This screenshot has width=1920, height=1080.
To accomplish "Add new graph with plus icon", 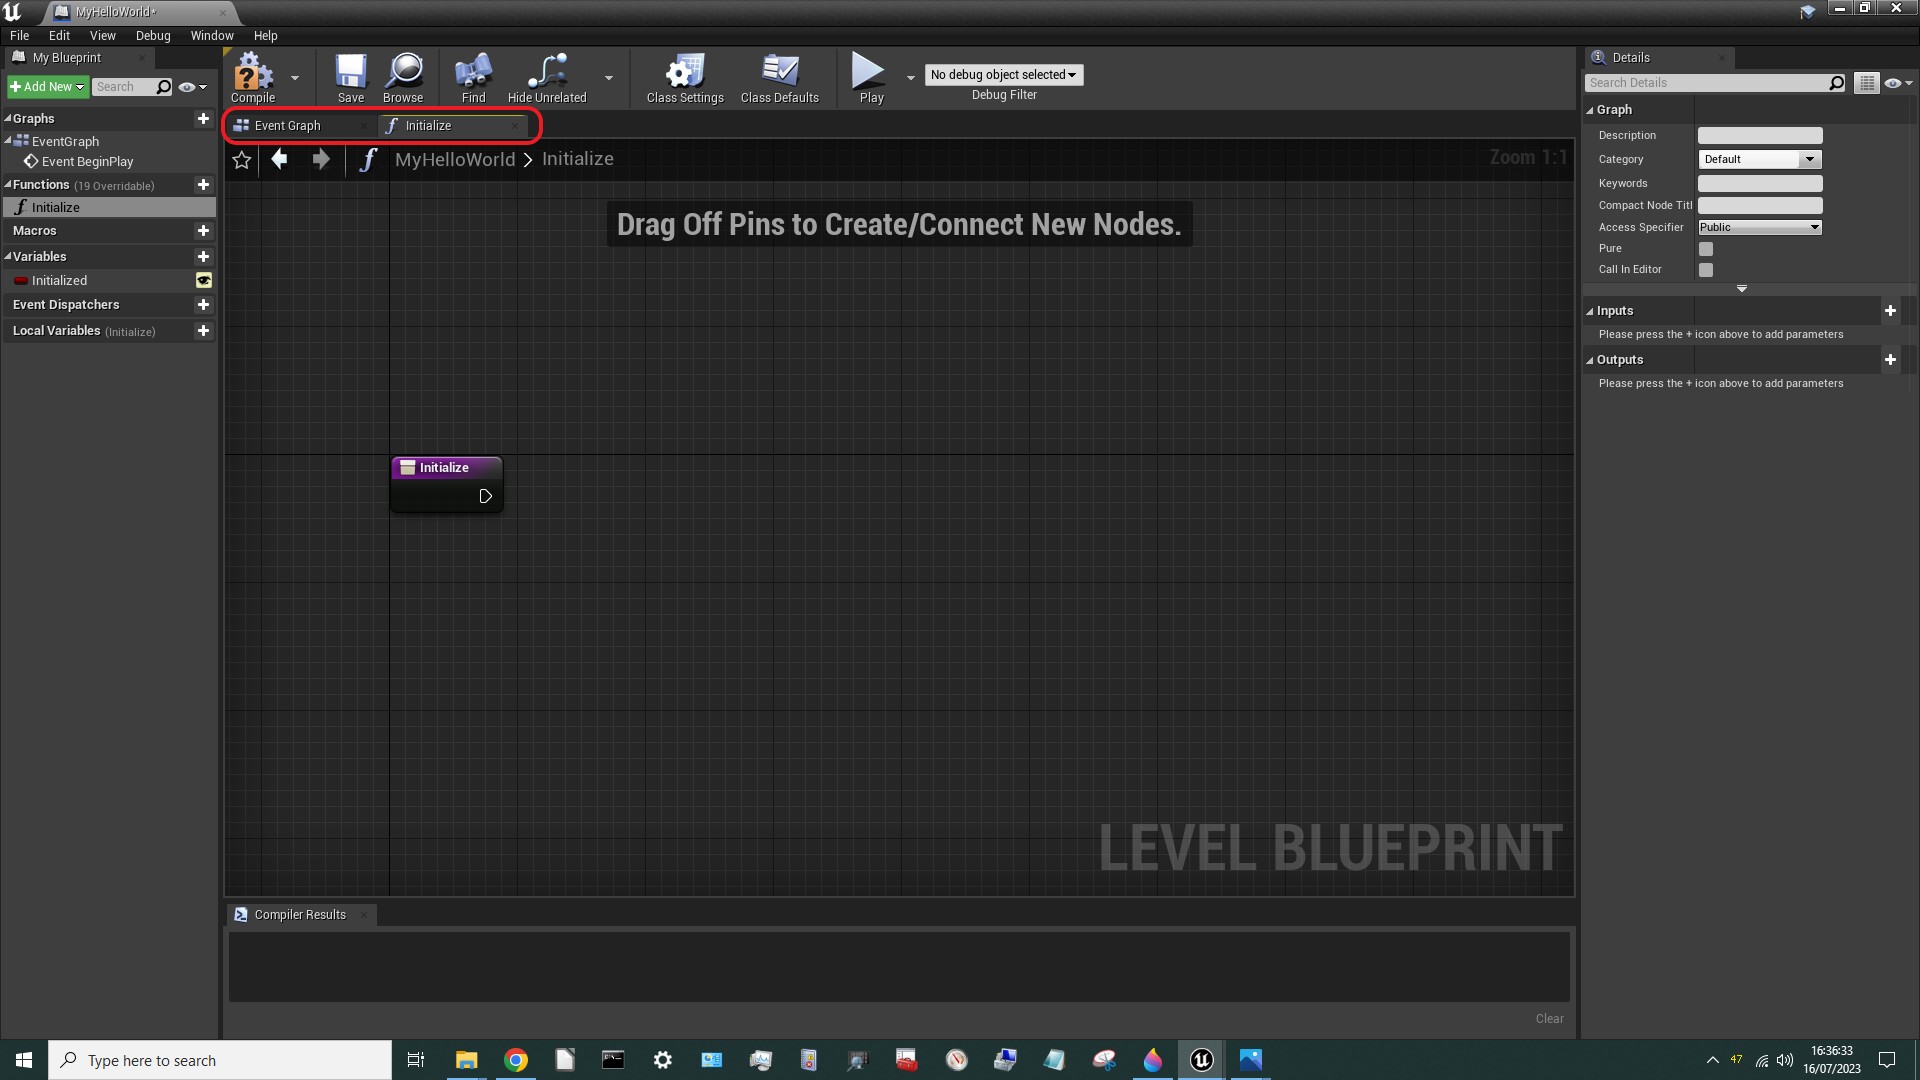I will pyautogui.click(x=203, y=118).
